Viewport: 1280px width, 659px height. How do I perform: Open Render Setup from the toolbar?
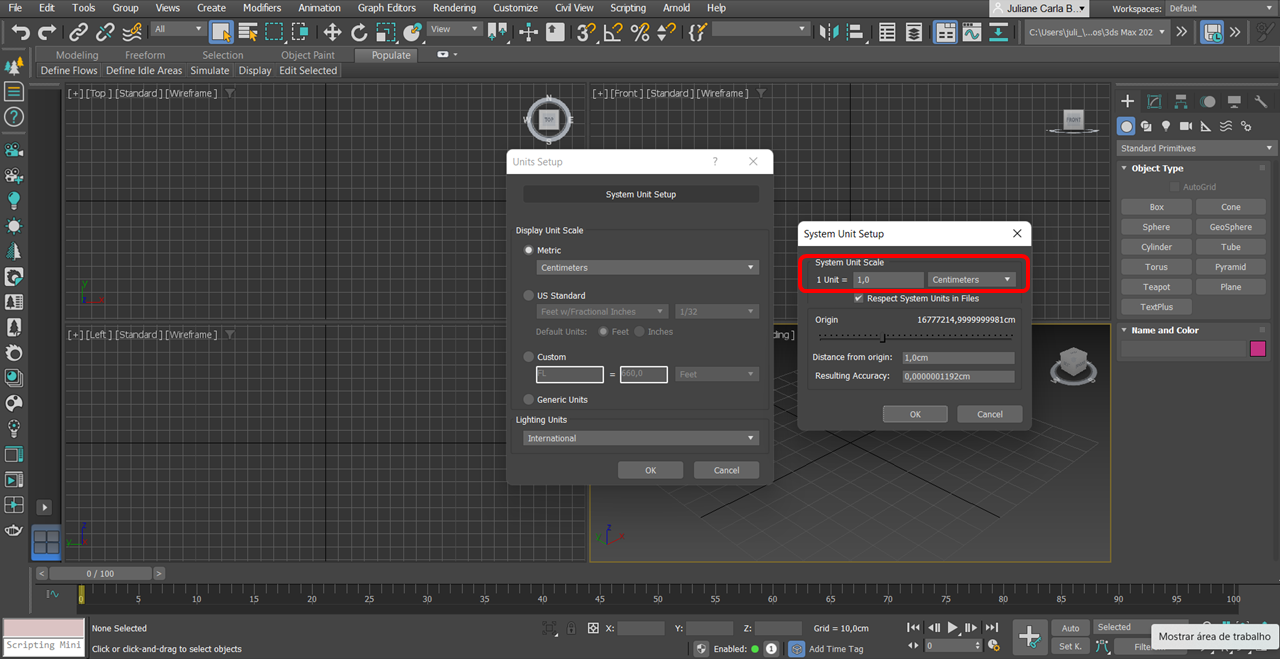point(972,31)
